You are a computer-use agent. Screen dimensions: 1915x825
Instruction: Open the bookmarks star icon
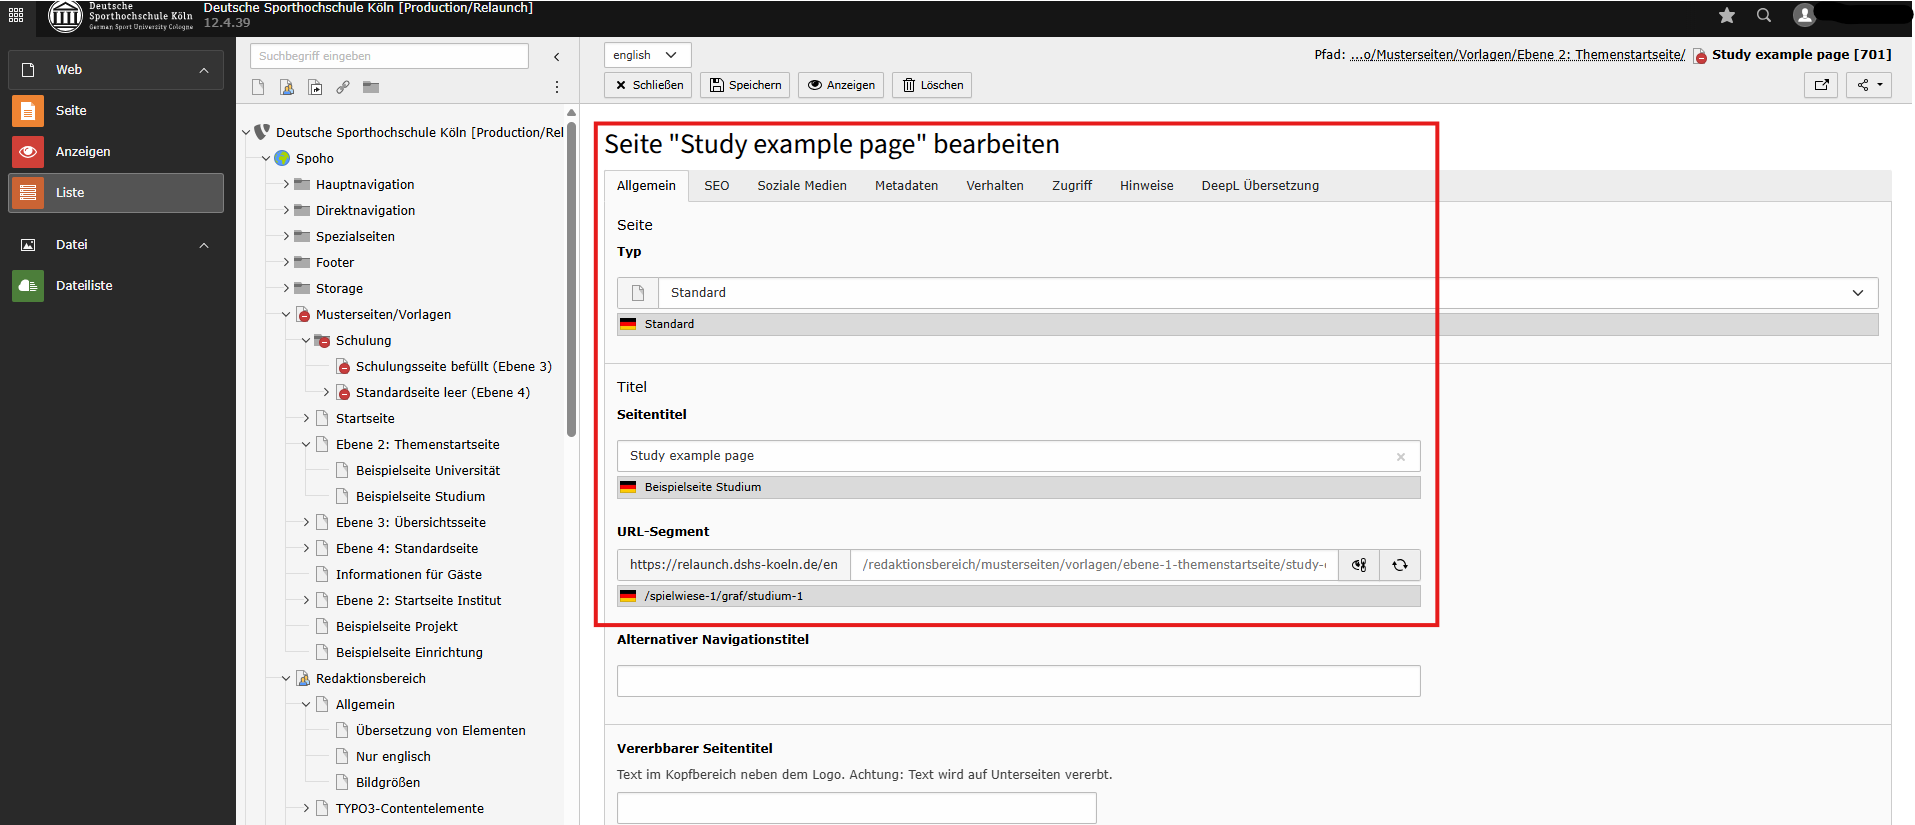pyautogui.click(x=1727, y=15)
